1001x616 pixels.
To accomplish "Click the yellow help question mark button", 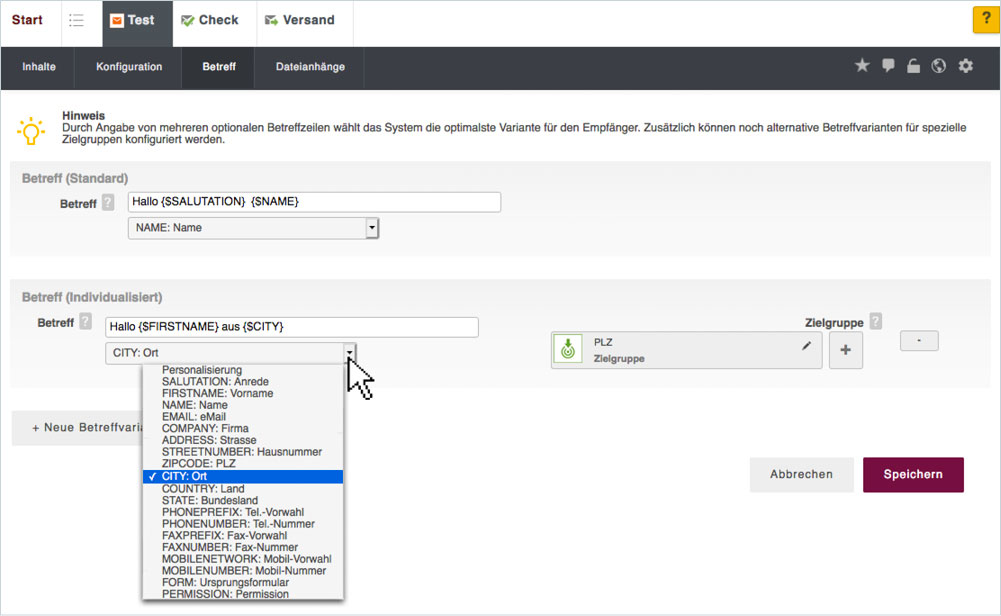I will [985, 20].
